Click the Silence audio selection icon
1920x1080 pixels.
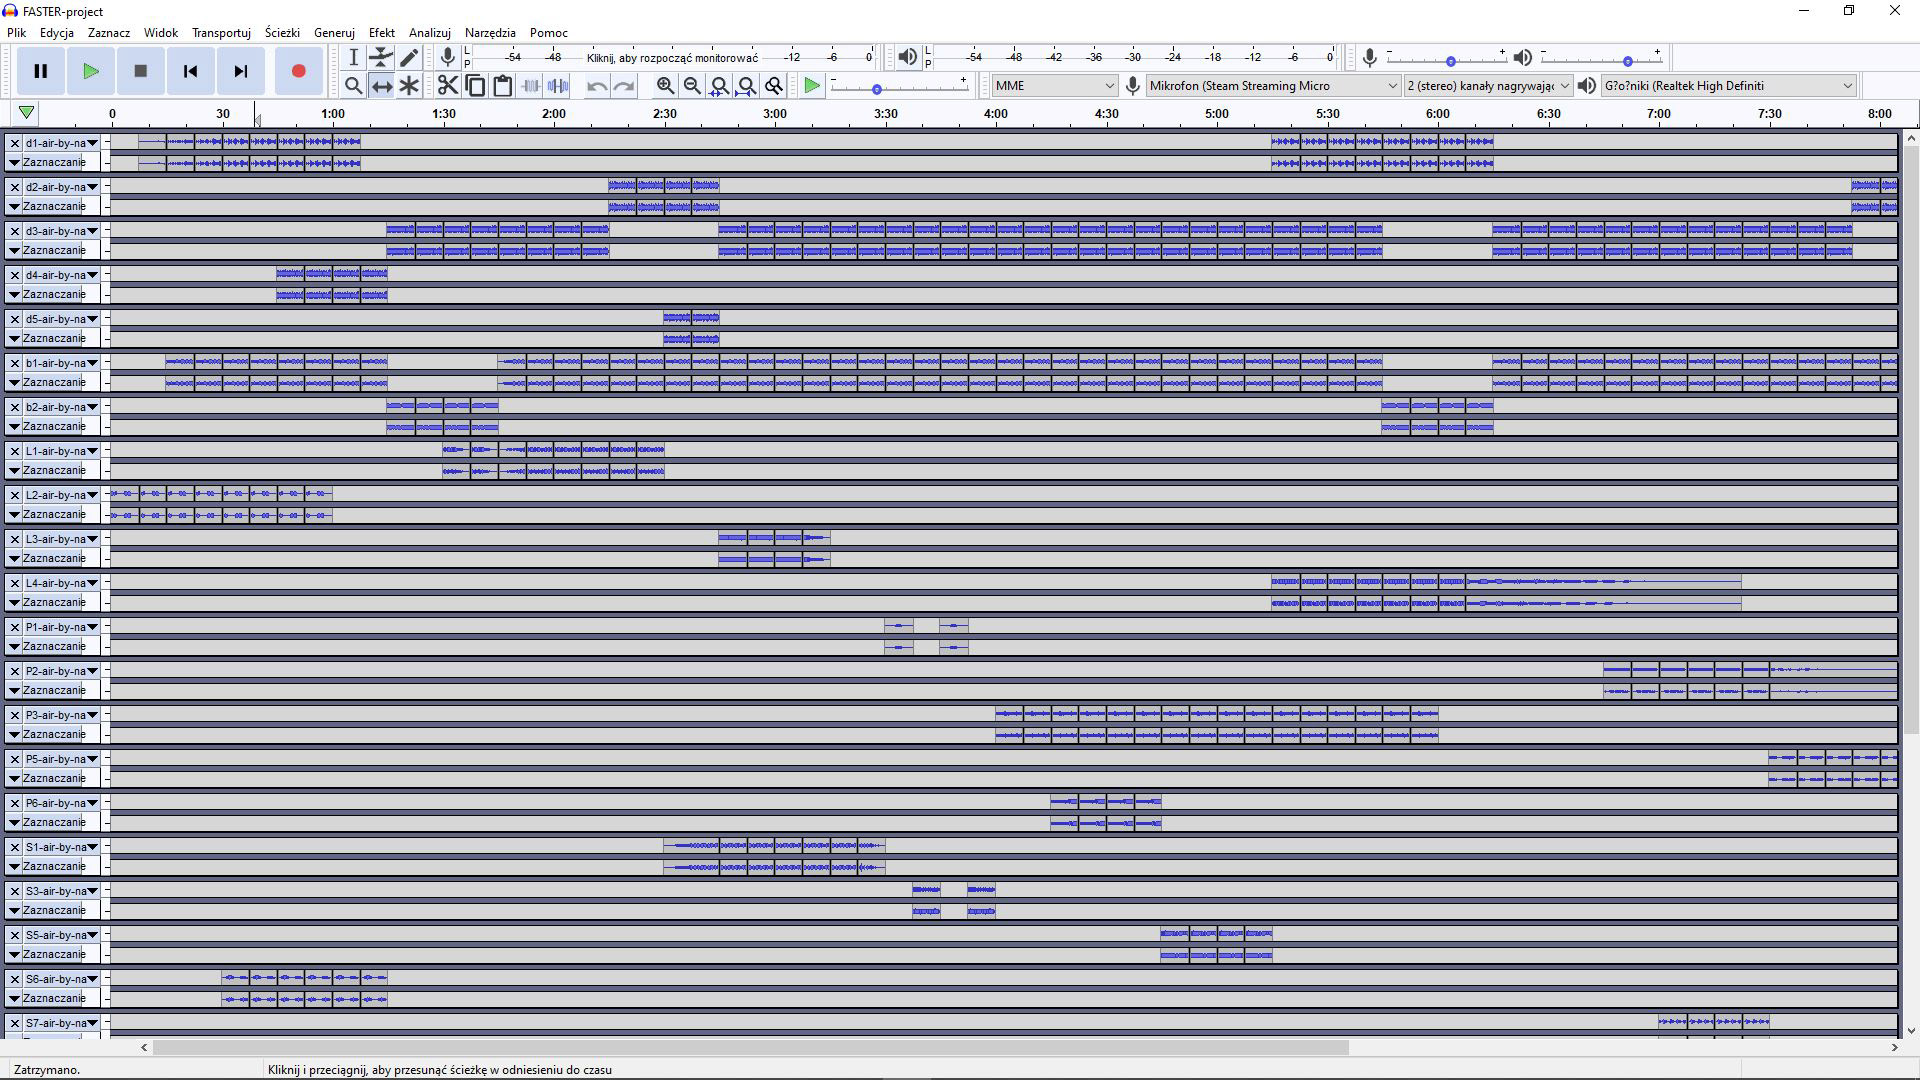pyautogui.click(x=558, y=86)
